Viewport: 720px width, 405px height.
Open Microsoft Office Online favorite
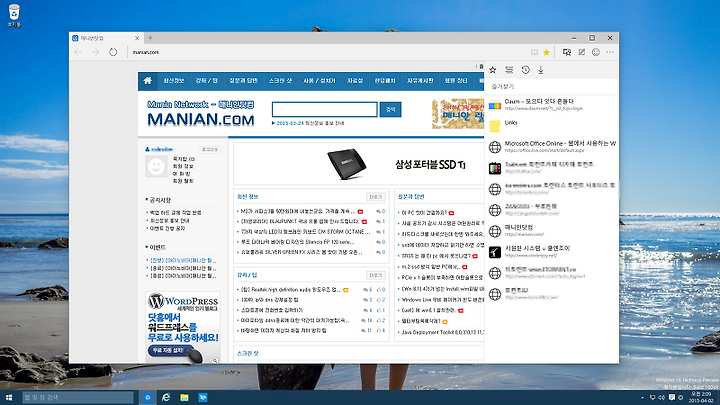click(x=551, y=146)
